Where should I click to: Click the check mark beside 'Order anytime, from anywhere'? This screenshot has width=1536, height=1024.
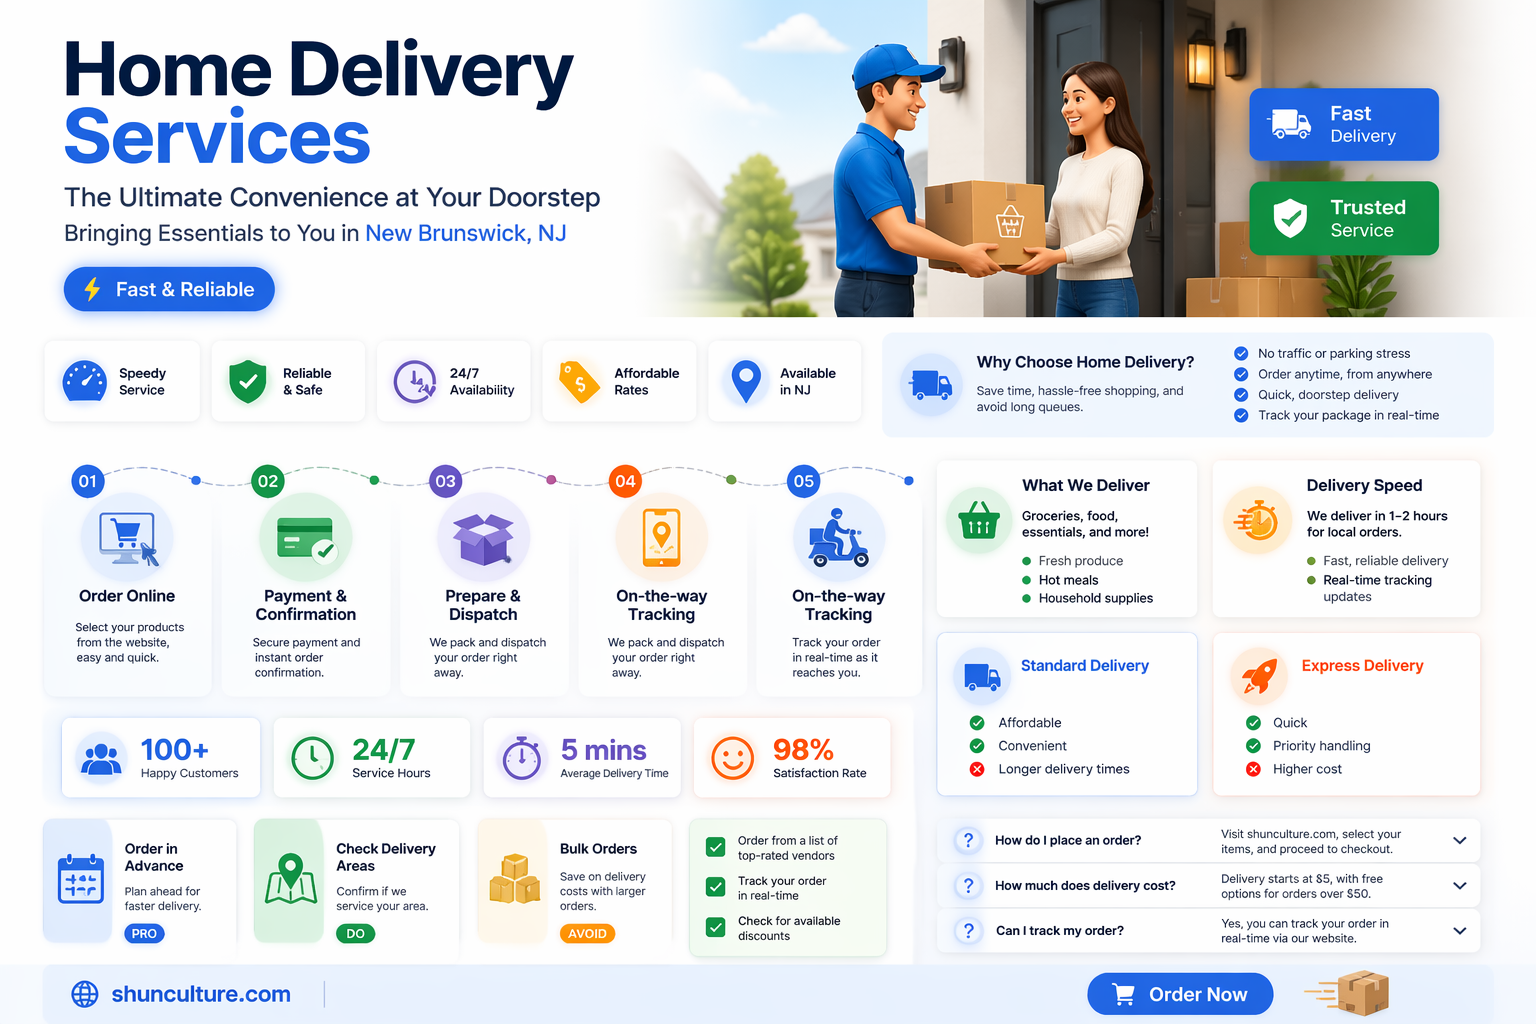[1241, 374]
